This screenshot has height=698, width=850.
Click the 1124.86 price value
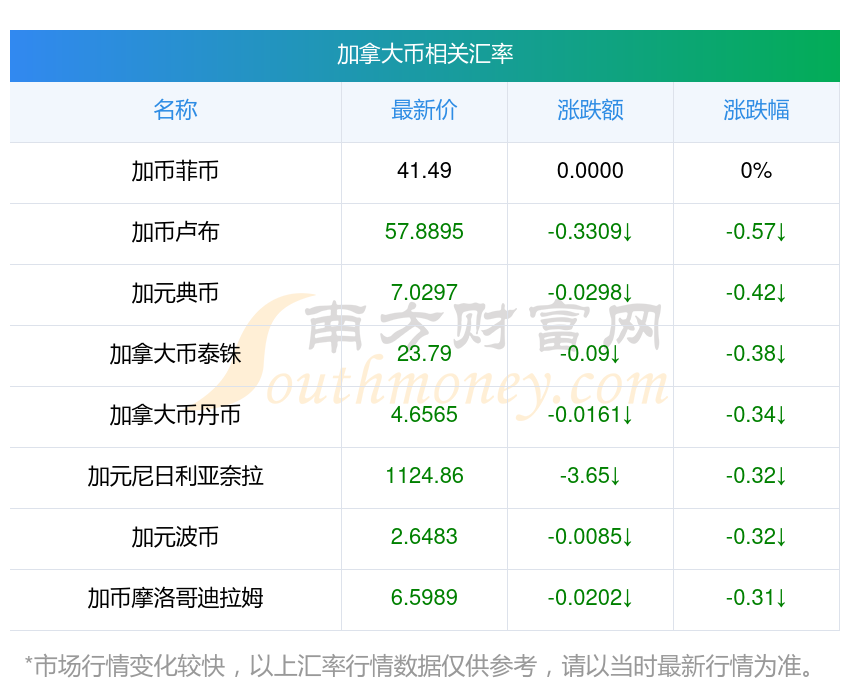pyautogui.click(x=424, y=476)
